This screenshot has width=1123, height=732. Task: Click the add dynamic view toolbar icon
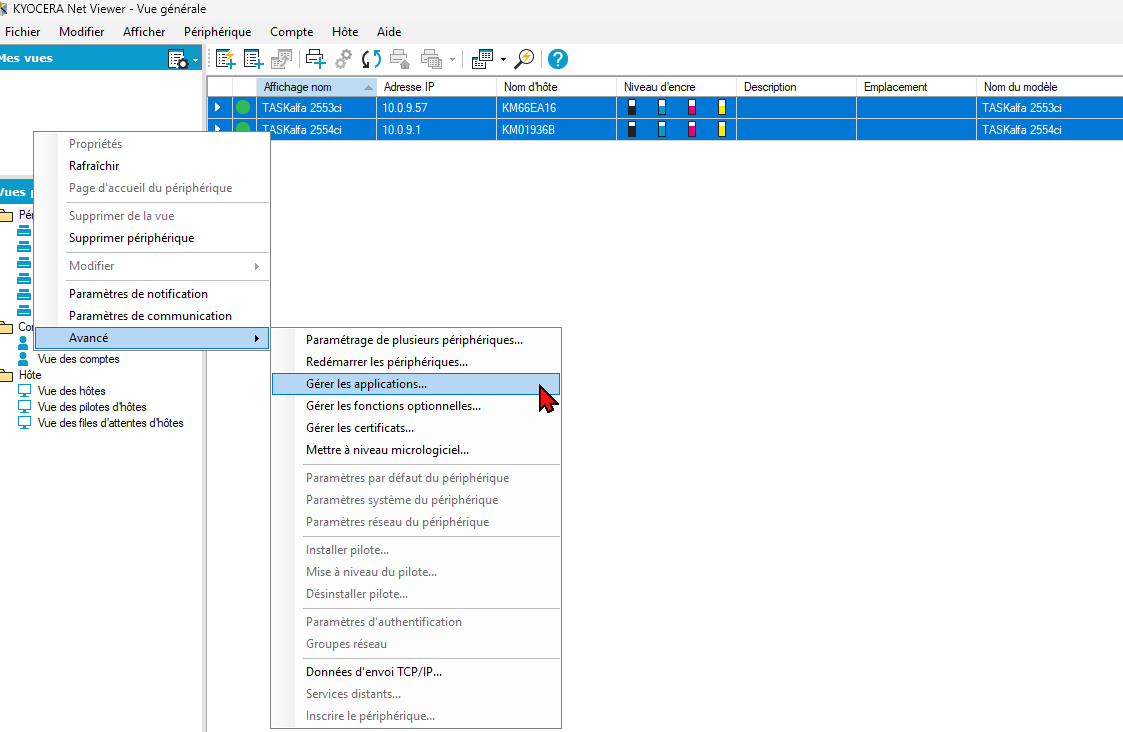[x=226, y=59]
